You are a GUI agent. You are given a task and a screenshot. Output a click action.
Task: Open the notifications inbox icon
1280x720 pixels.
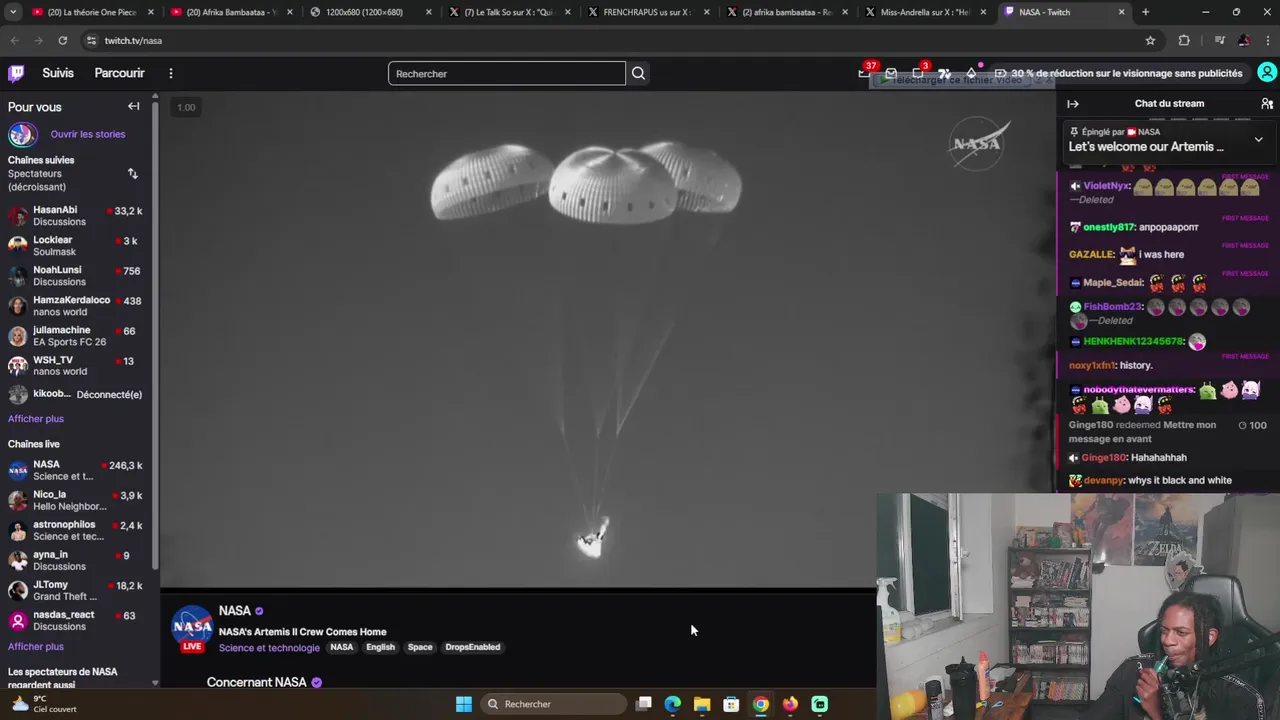click(891, 73)
